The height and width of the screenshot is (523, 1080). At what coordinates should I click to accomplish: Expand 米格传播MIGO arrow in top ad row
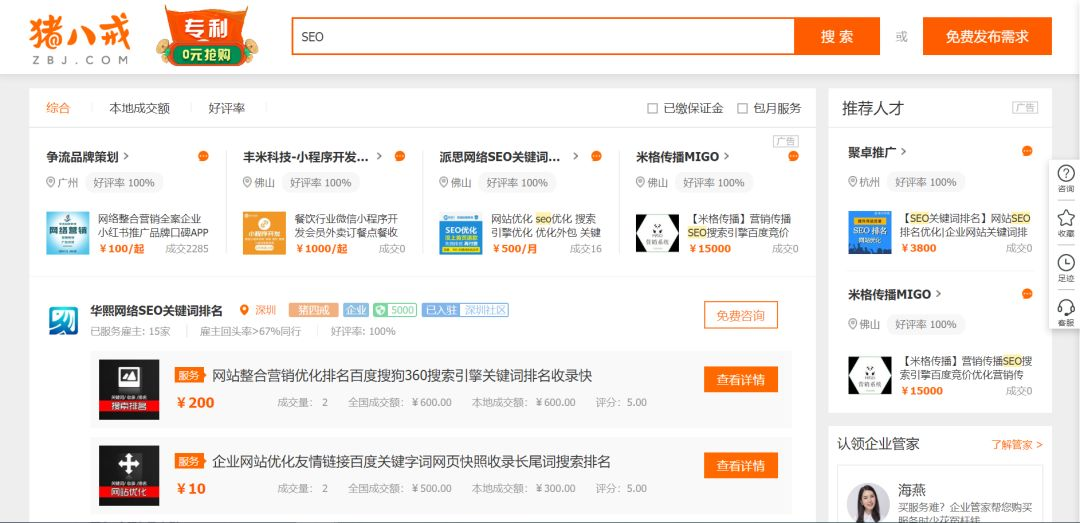(726, 156)
